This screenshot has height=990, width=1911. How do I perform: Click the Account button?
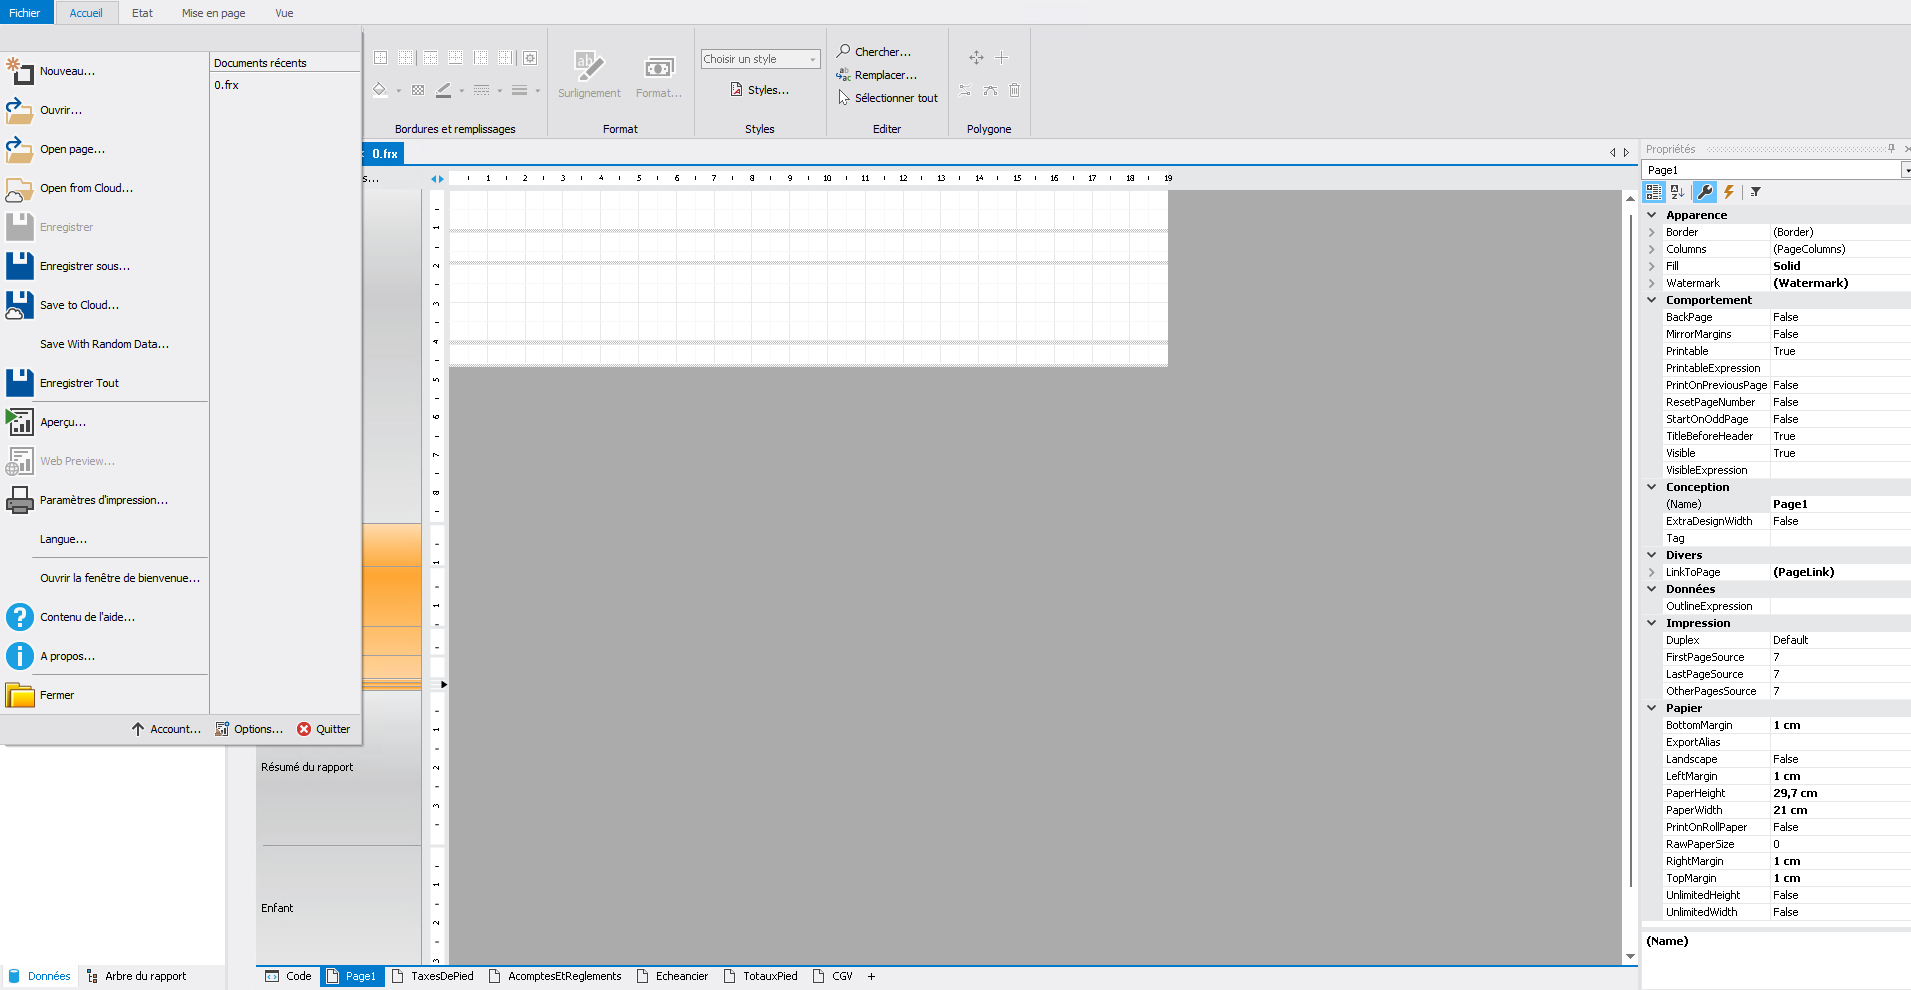[x=166, y=729]
